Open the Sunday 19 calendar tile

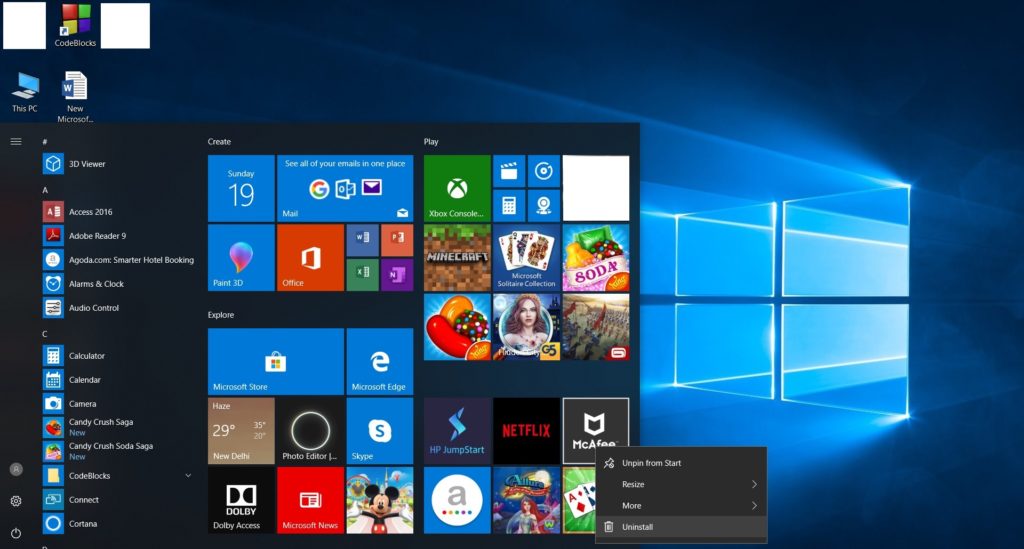coord(241,189)
